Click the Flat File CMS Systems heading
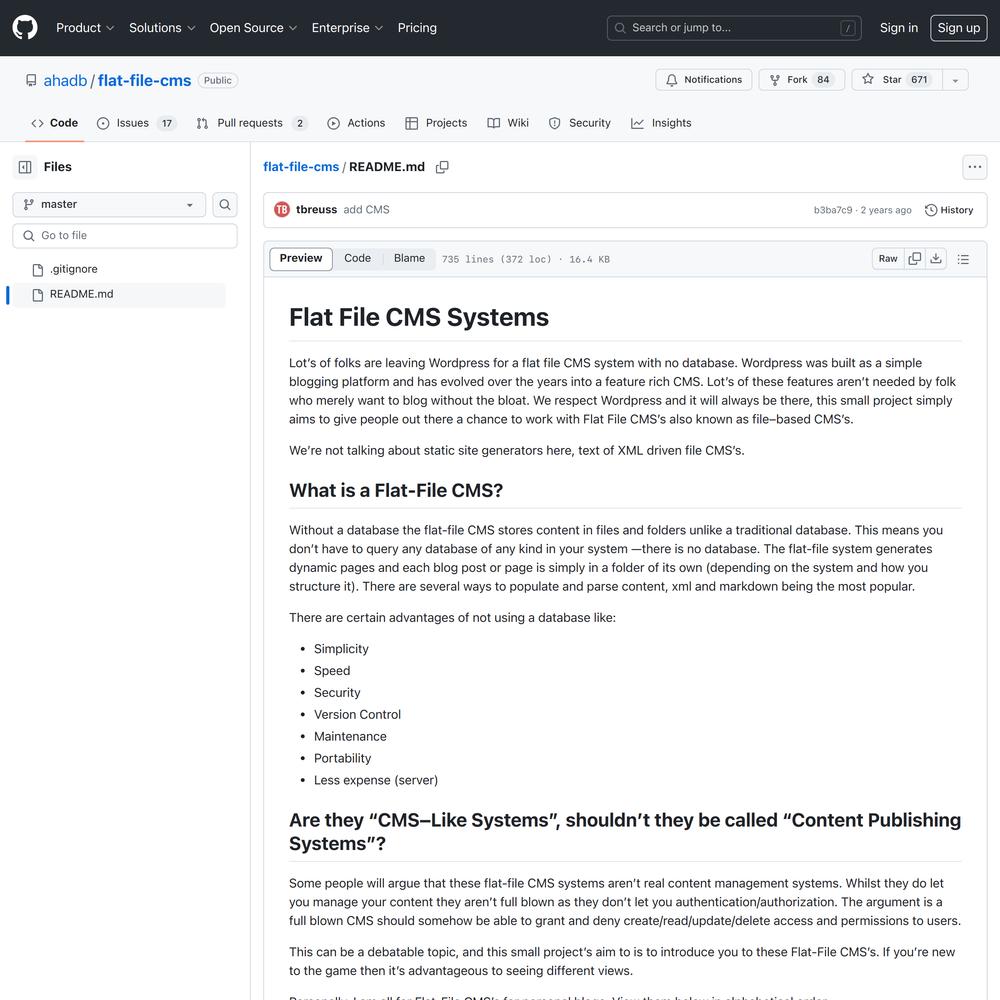 pos(419,318)
